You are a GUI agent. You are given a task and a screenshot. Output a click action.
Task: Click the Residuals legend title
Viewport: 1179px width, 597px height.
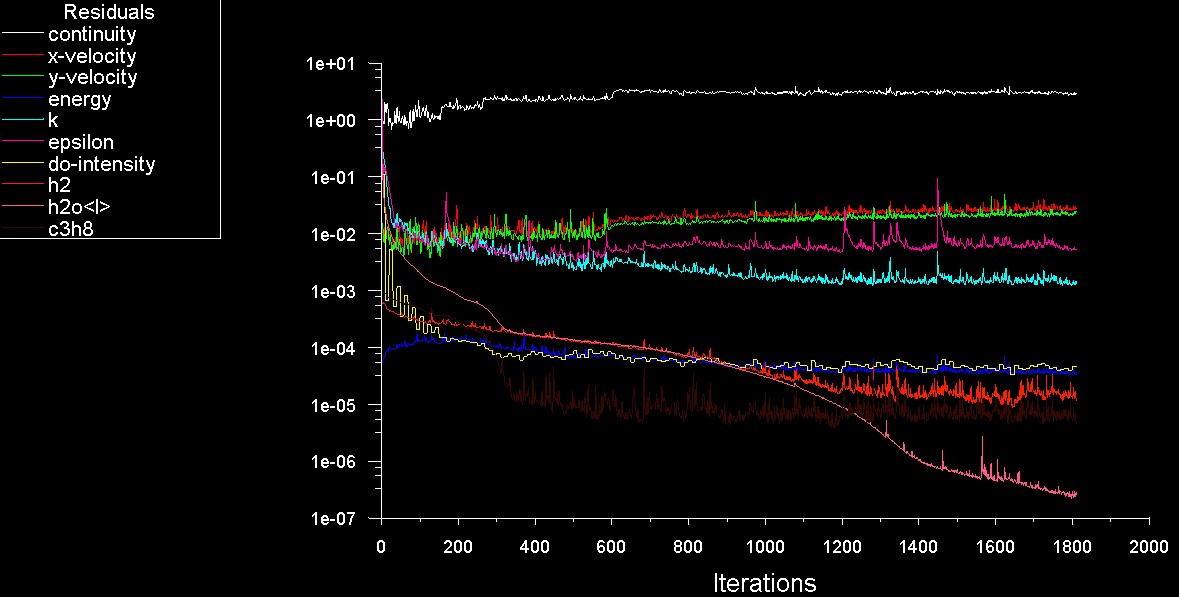pos(110,13)
